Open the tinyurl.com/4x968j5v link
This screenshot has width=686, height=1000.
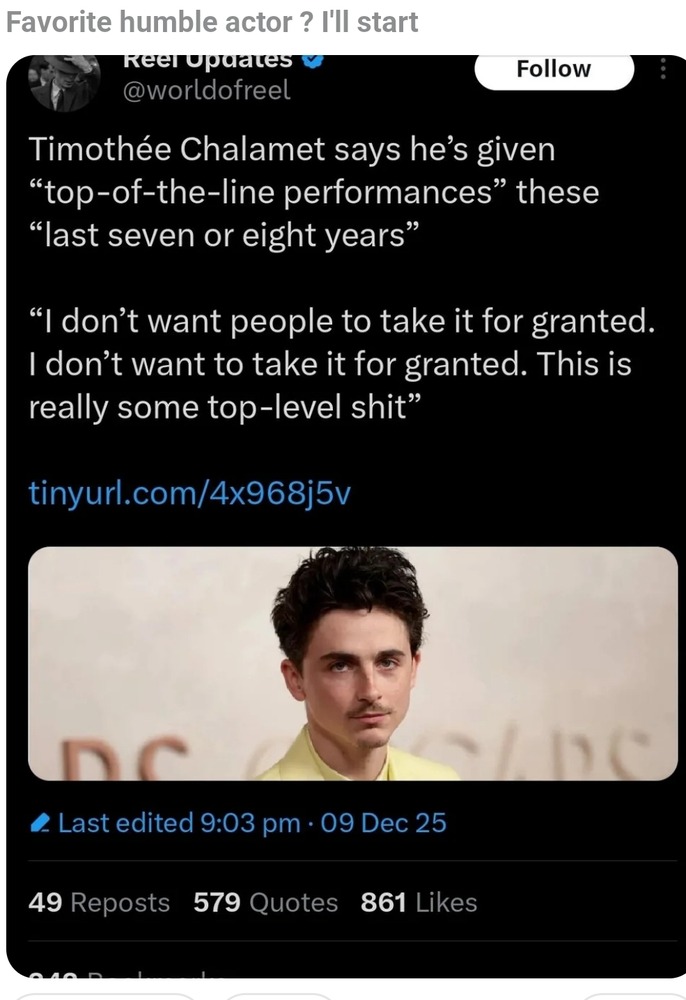click(189, 493)
